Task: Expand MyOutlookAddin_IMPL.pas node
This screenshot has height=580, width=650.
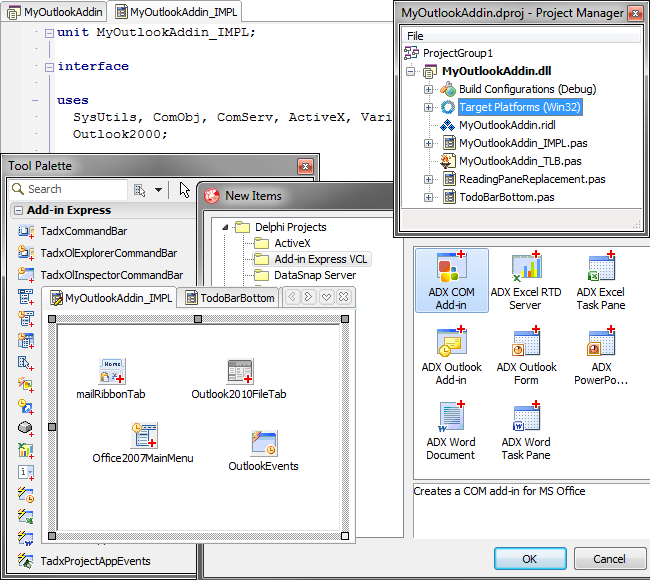Action: (x=428, y=143)
